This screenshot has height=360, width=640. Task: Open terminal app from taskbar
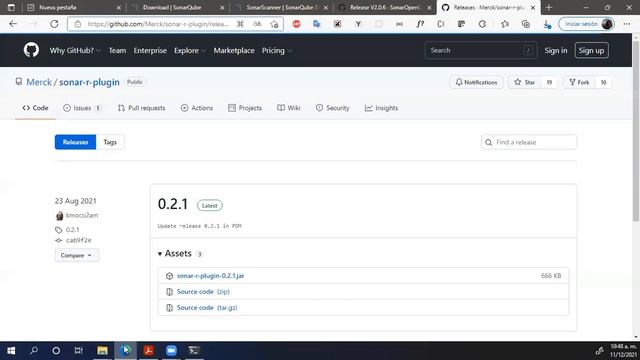(x=194, y=351)
